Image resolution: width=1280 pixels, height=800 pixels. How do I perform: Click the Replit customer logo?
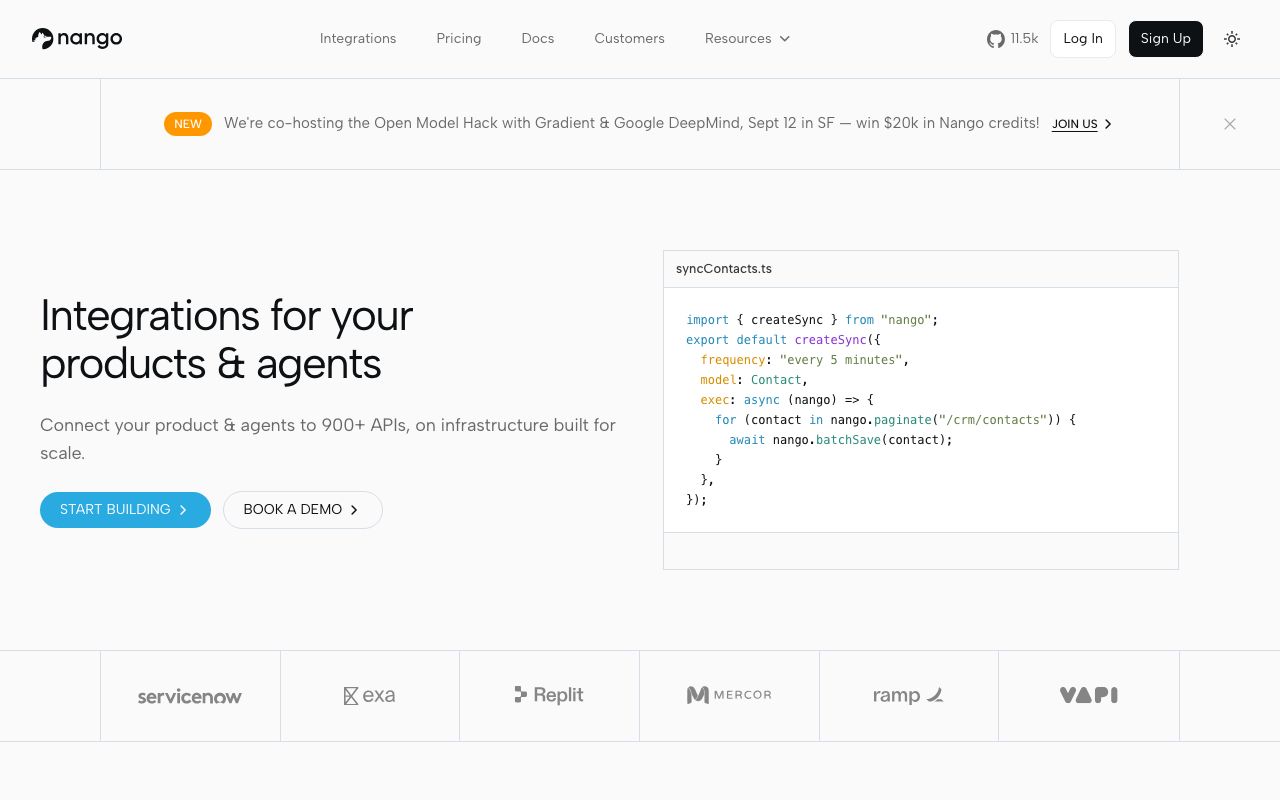(549, 695)
